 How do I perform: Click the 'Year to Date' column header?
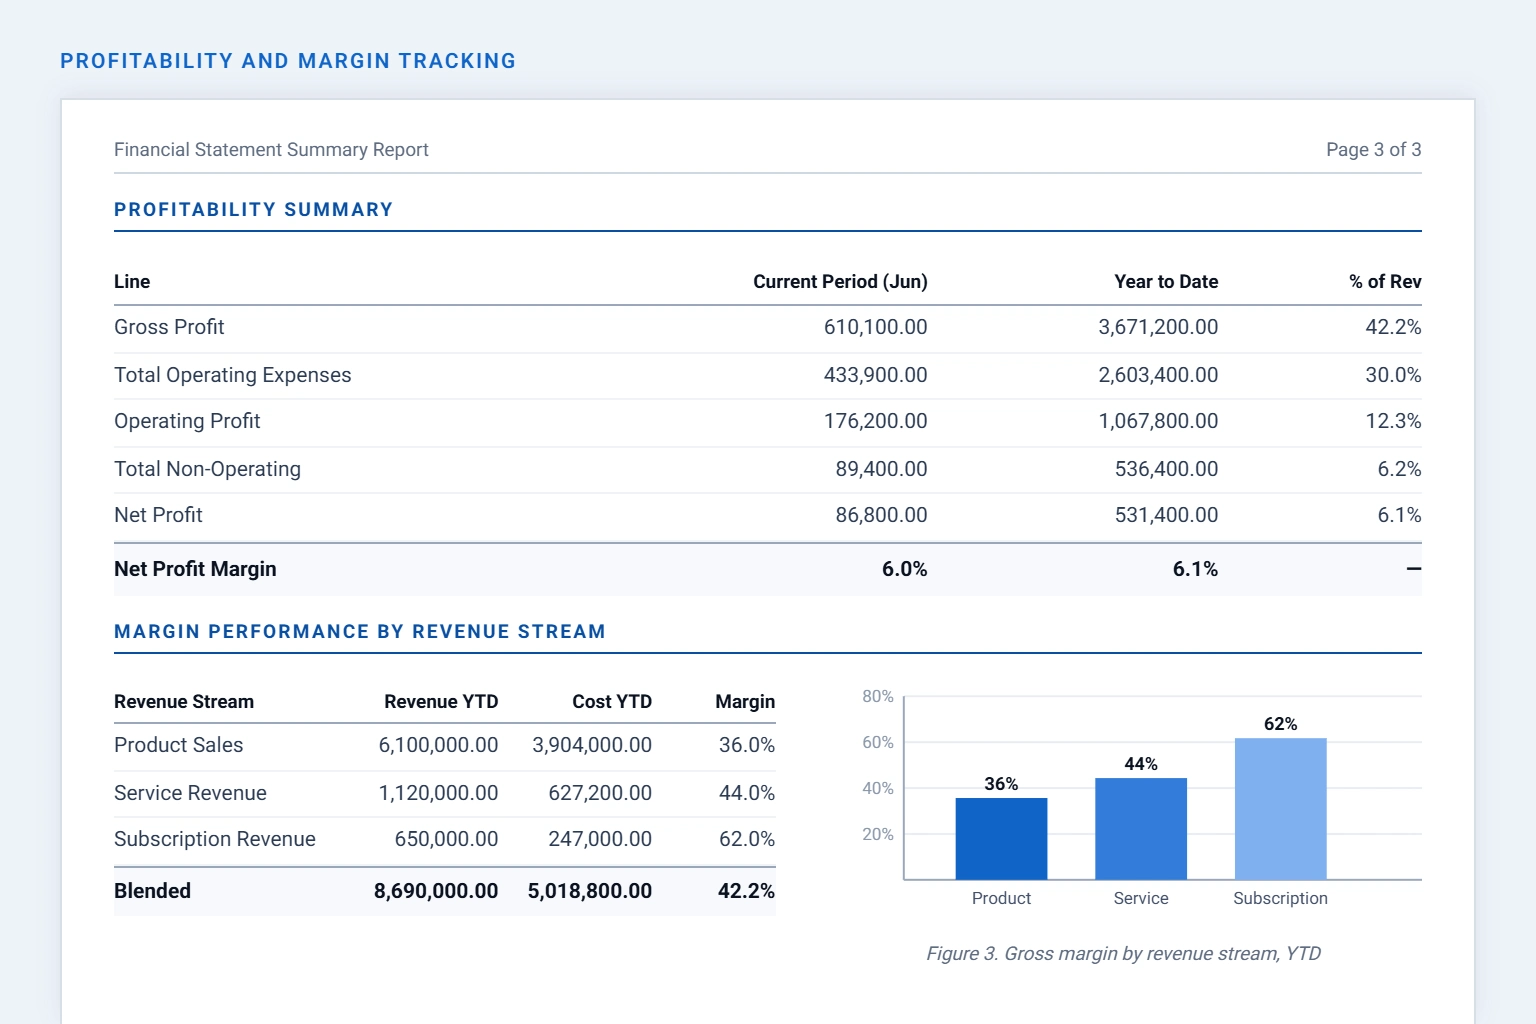1166,282
